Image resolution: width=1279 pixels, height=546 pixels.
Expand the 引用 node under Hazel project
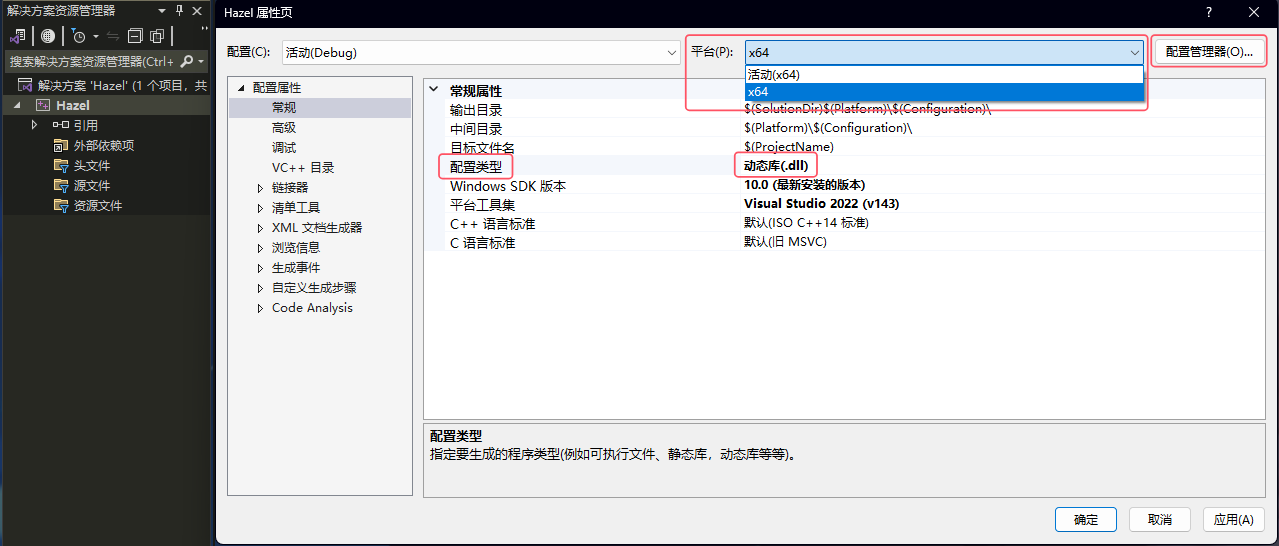point(34,125)
